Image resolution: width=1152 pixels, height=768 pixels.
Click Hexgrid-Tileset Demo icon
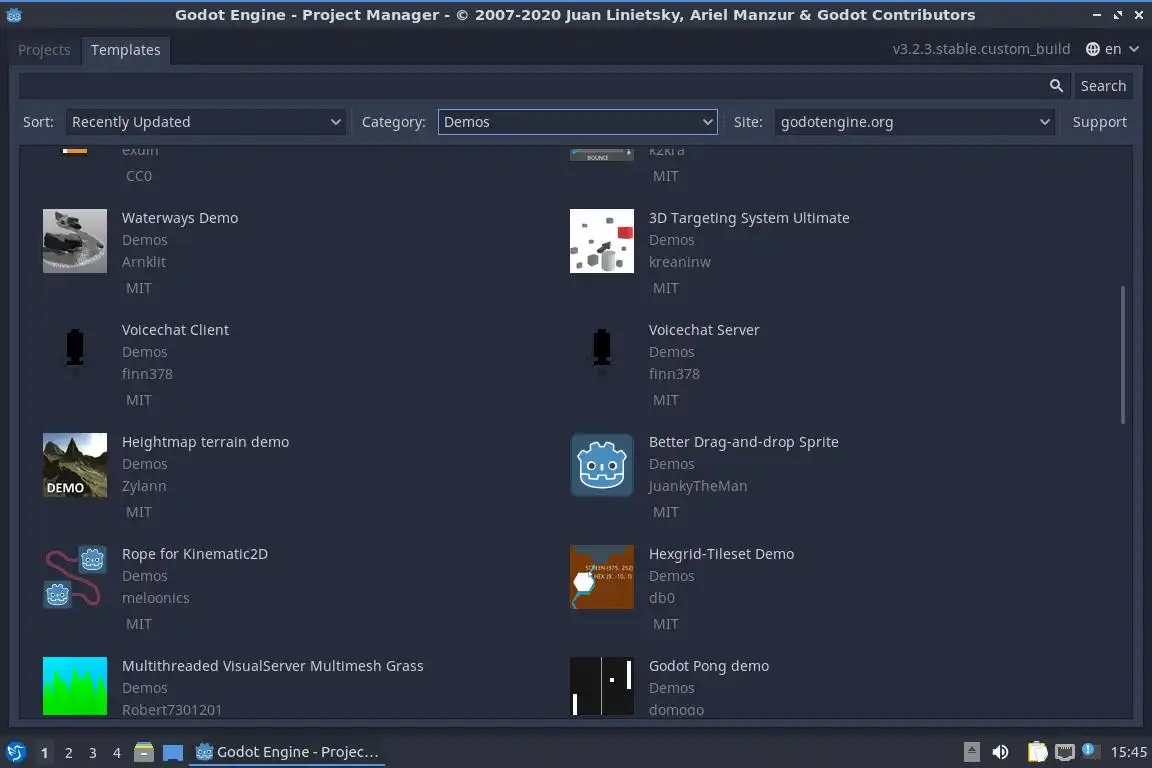point(602,577)
